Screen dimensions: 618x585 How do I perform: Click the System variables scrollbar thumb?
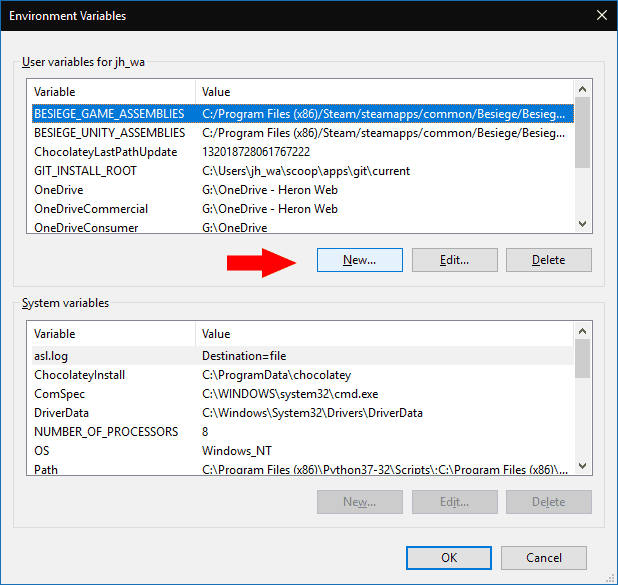[583, 359]
